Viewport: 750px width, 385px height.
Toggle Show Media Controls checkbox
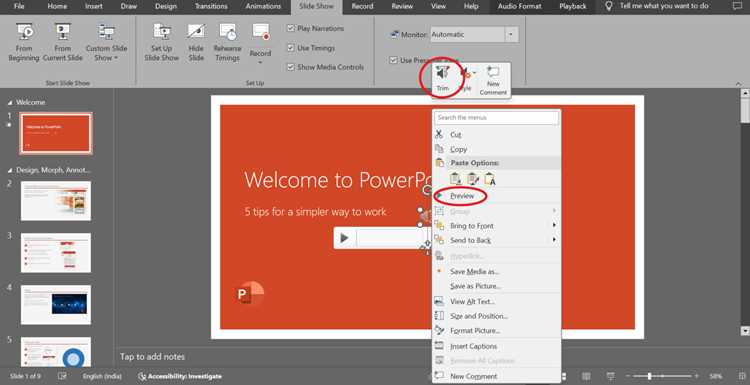click(x=290, y=67)
